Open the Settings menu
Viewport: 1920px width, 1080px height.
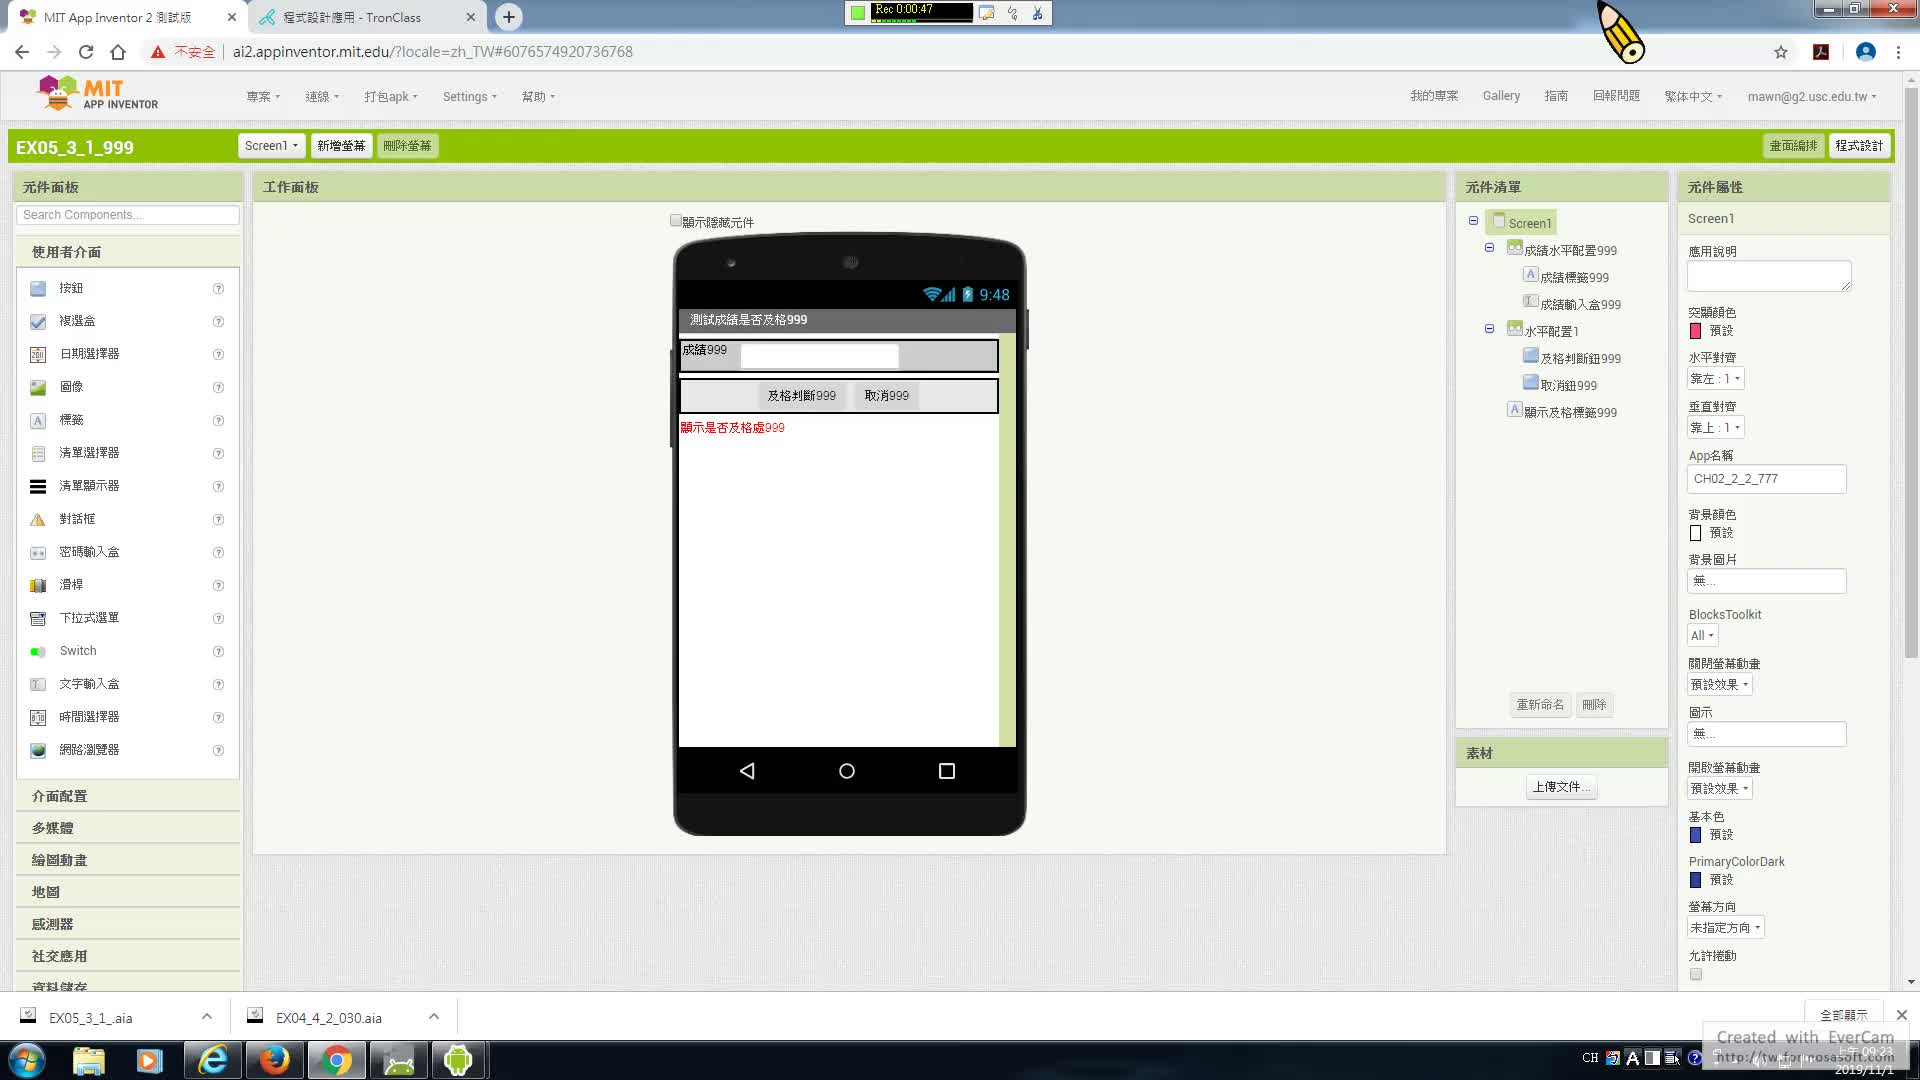click(x=470, y=97)
